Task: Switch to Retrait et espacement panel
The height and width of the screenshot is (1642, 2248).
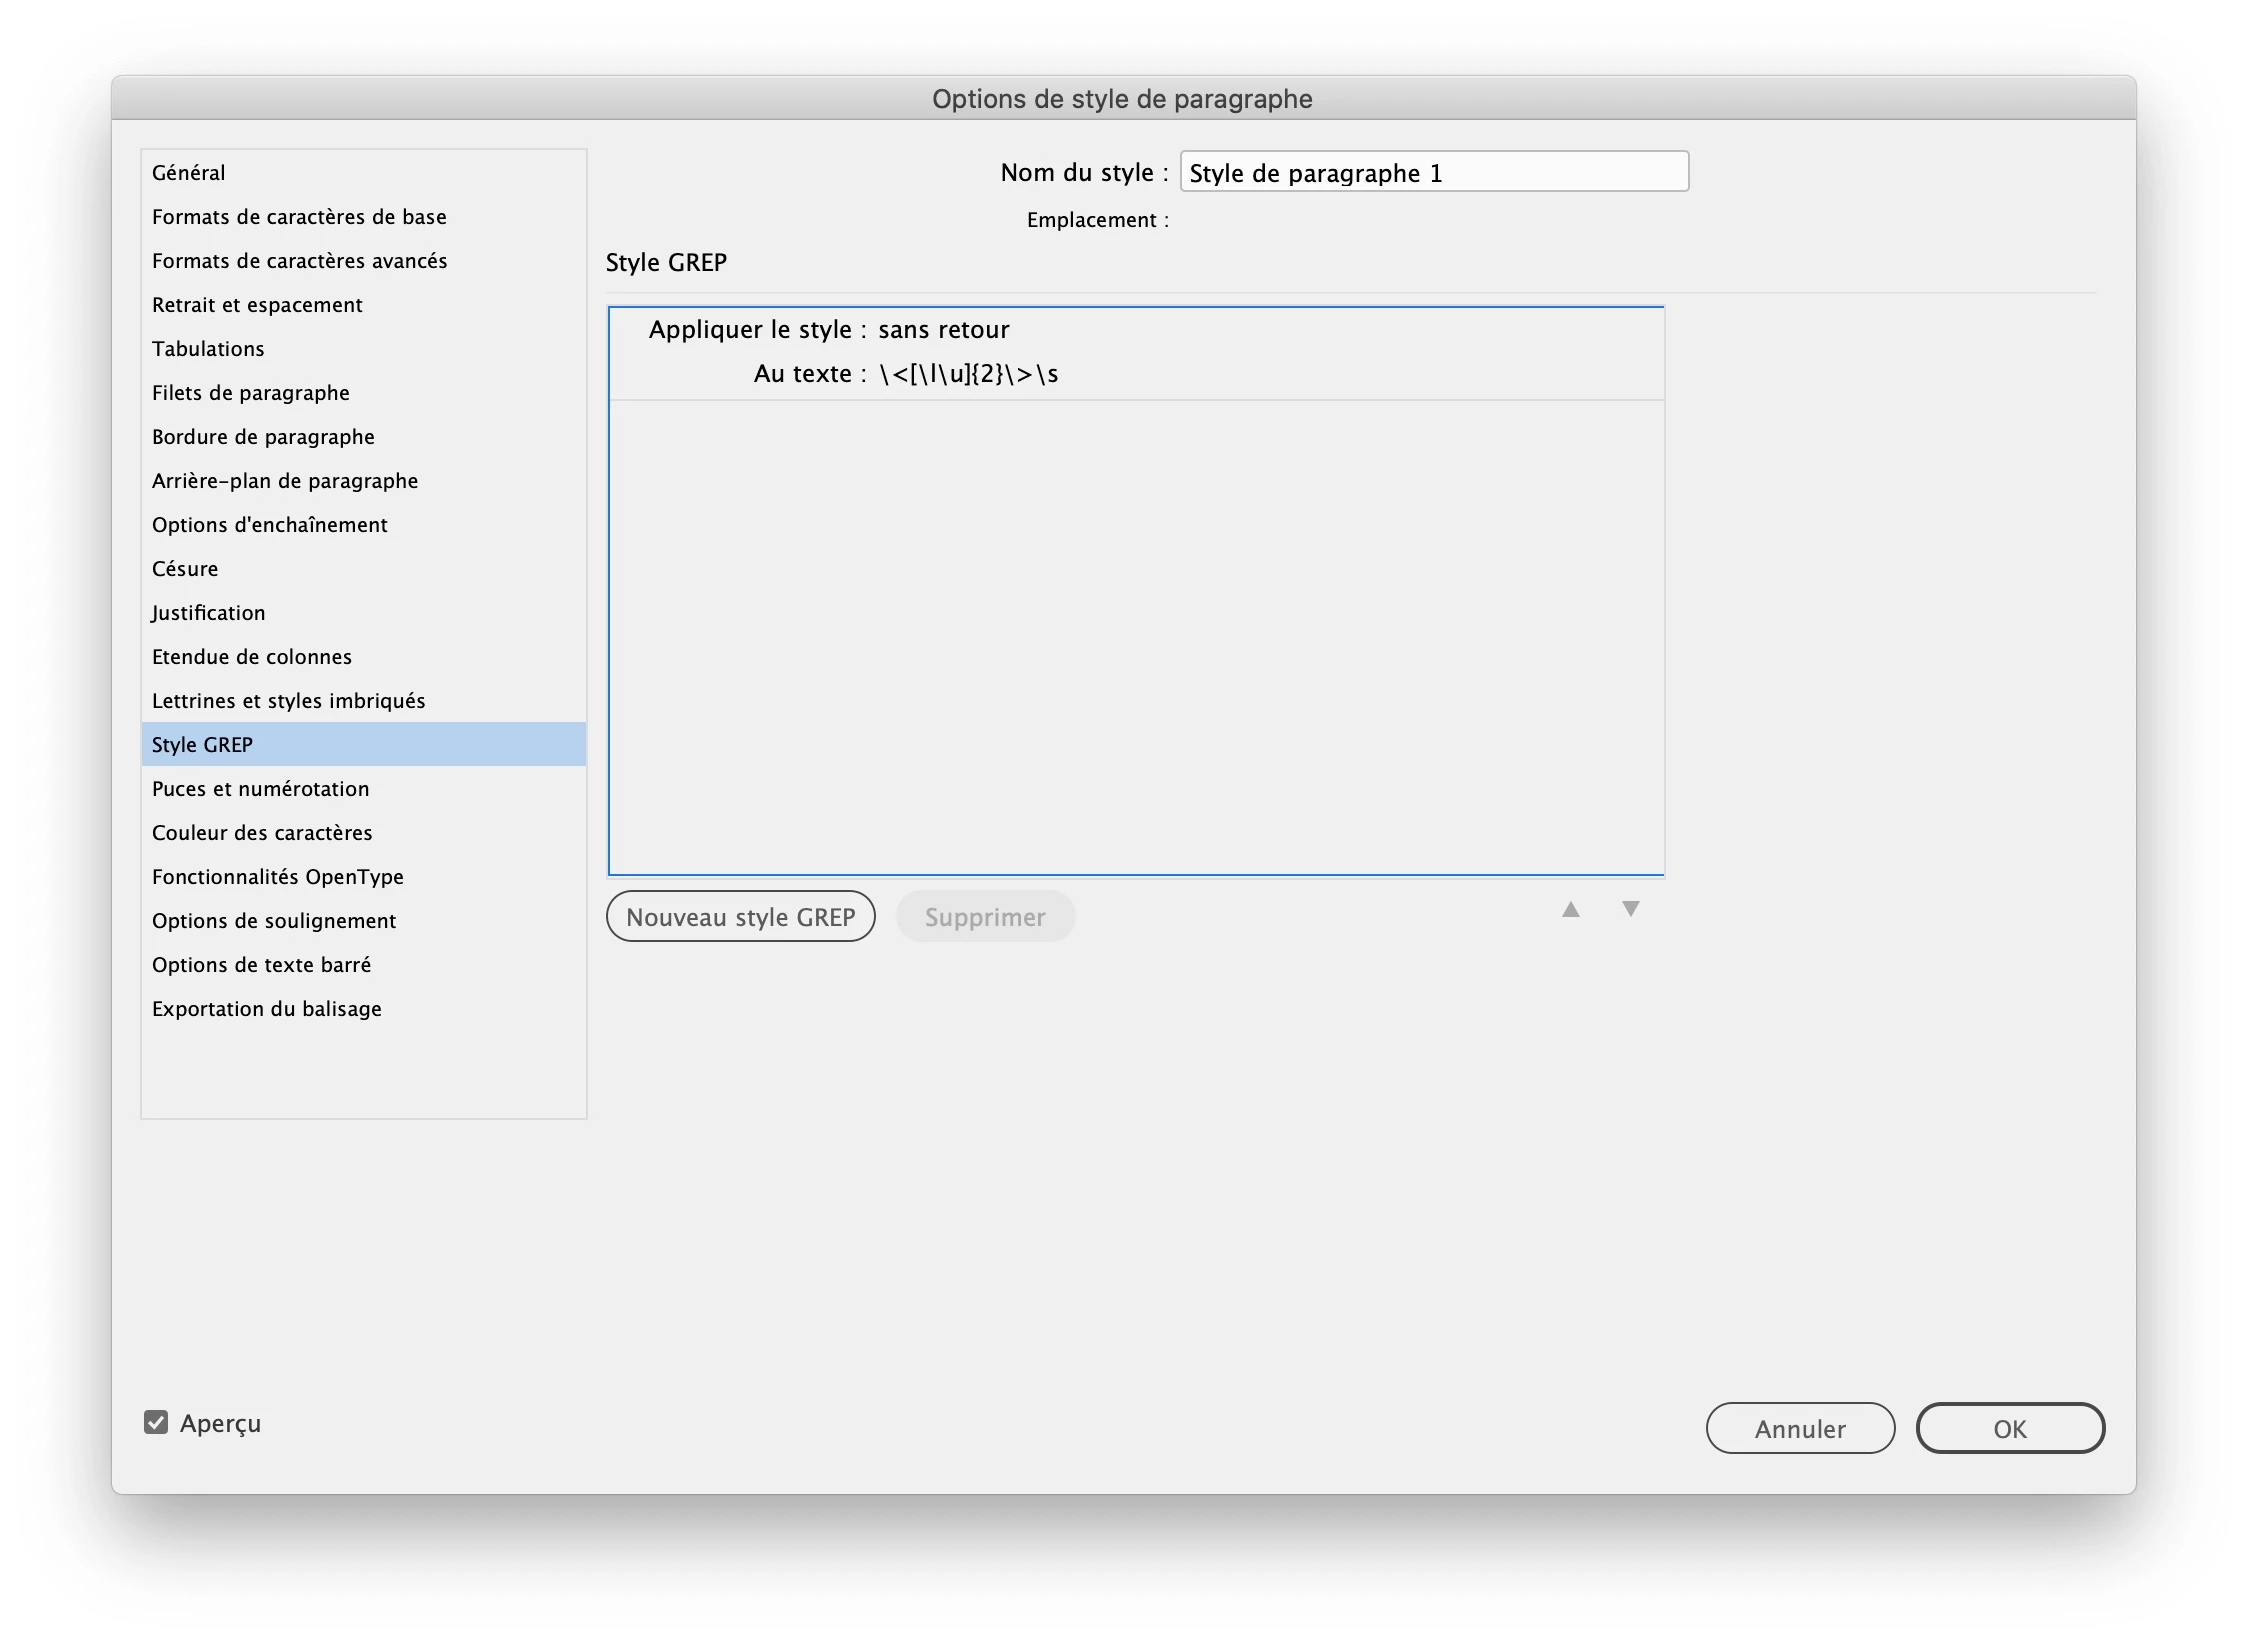Action: tap(257, 304)
